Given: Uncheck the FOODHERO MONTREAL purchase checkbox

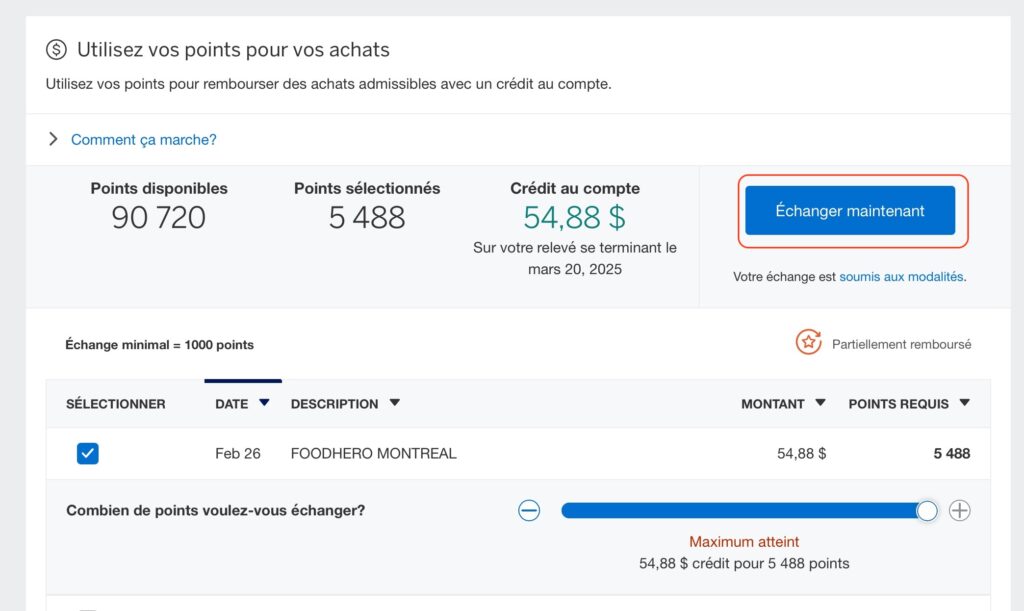Looking at the screenshot, I should (88, 454).
